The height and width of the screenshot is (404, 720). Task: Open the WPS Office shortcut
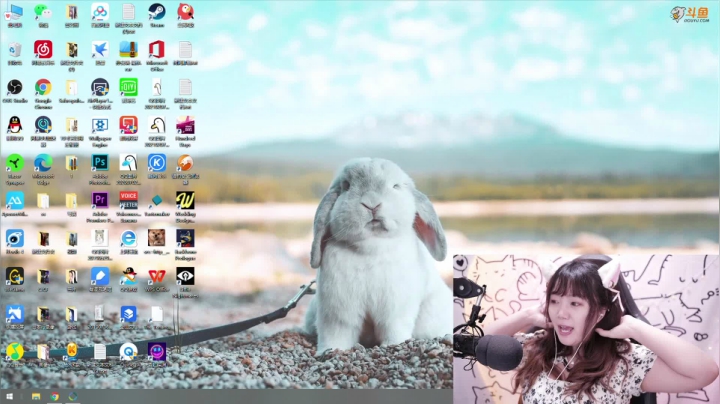point(157,276)
